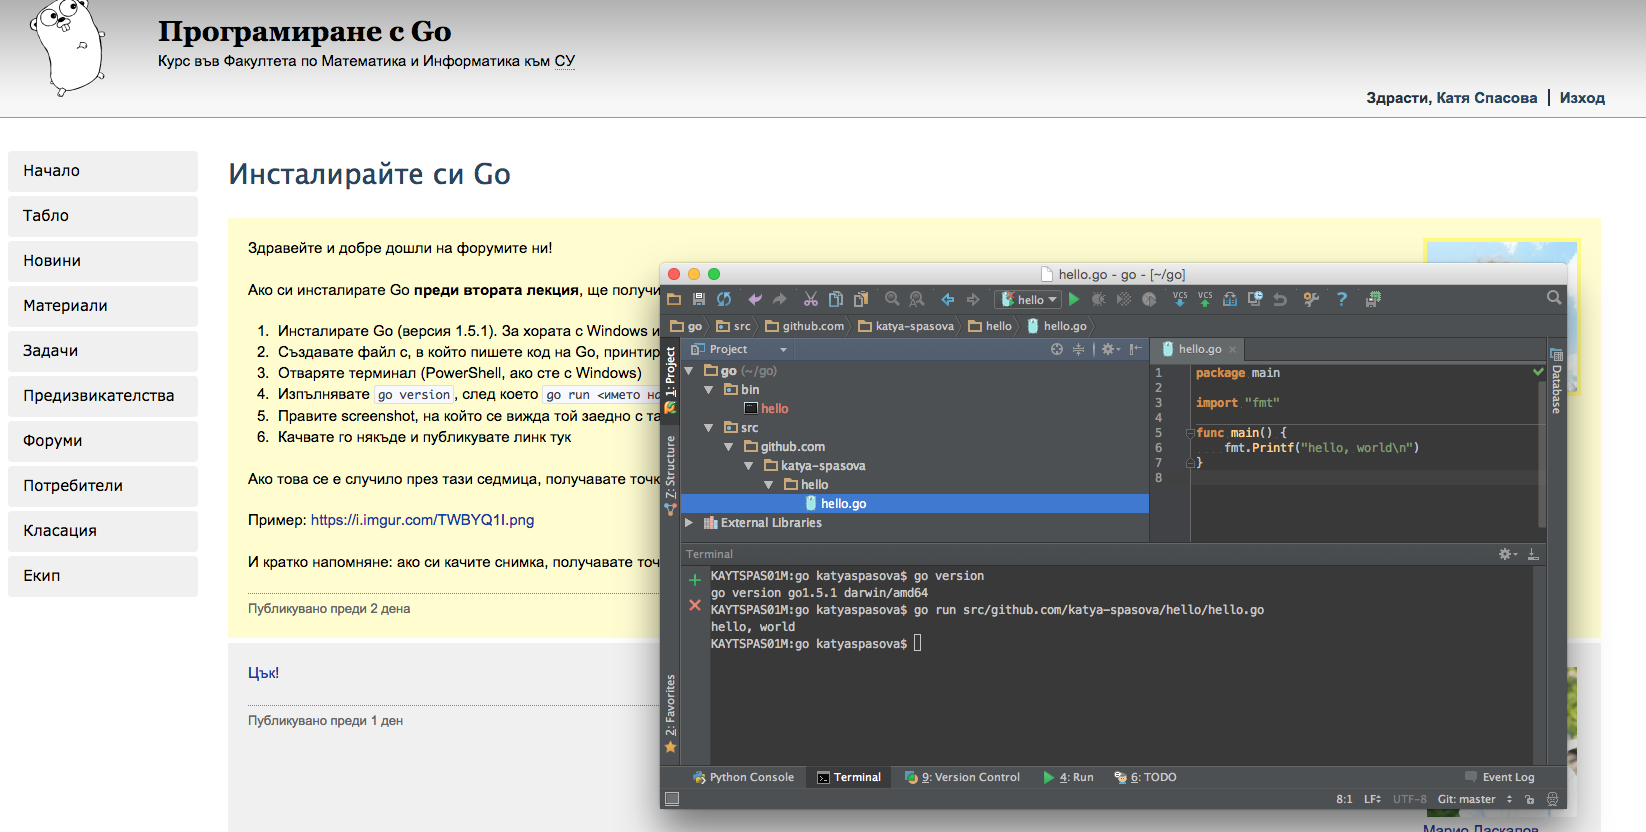Run the hello configuration with green play
This screenshot has height=832, width=1646.
[1074, 299]
